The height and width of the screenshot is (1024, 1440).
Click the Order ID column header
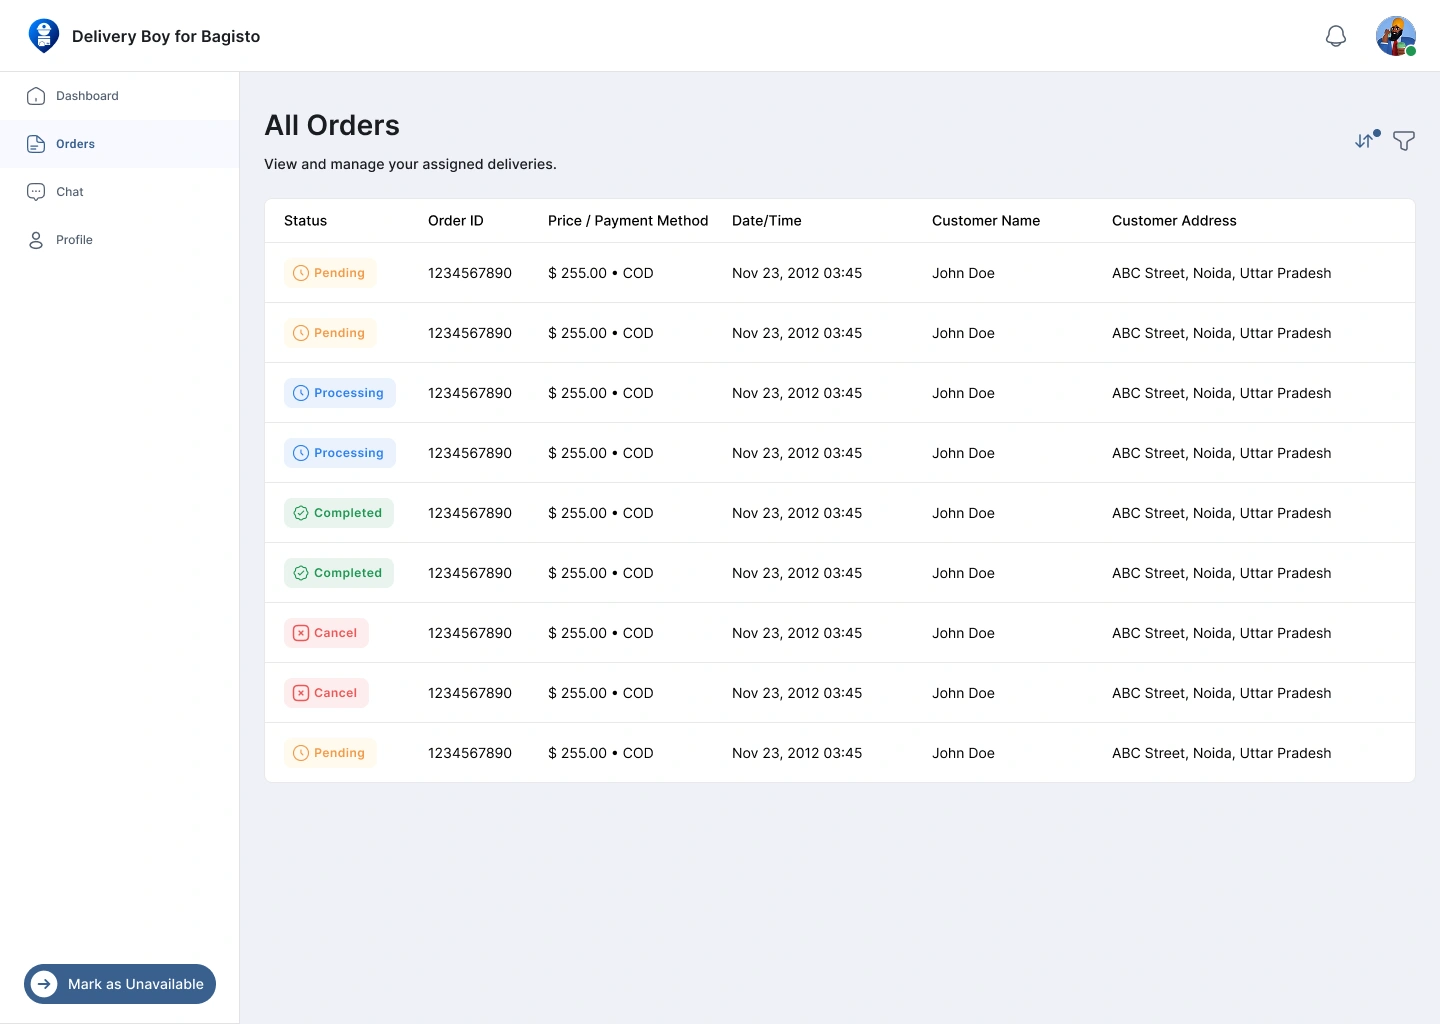pos(456,221)
